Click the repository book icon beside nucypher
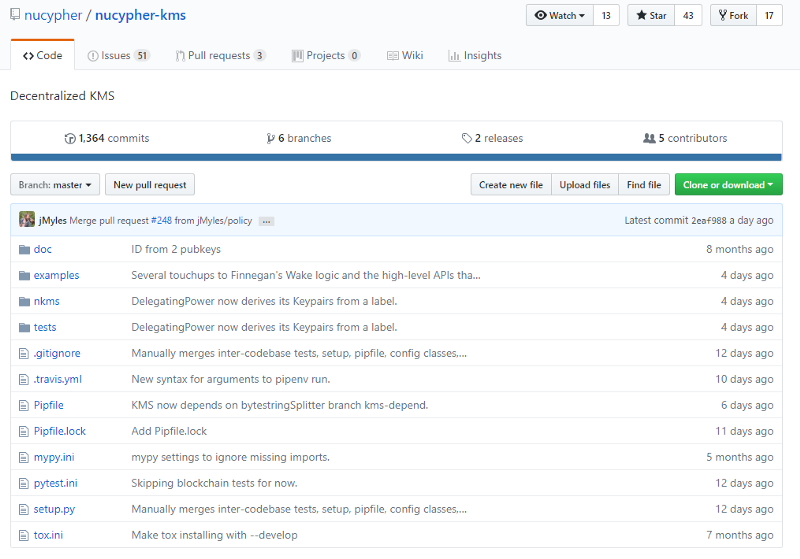 click(15, 15)
